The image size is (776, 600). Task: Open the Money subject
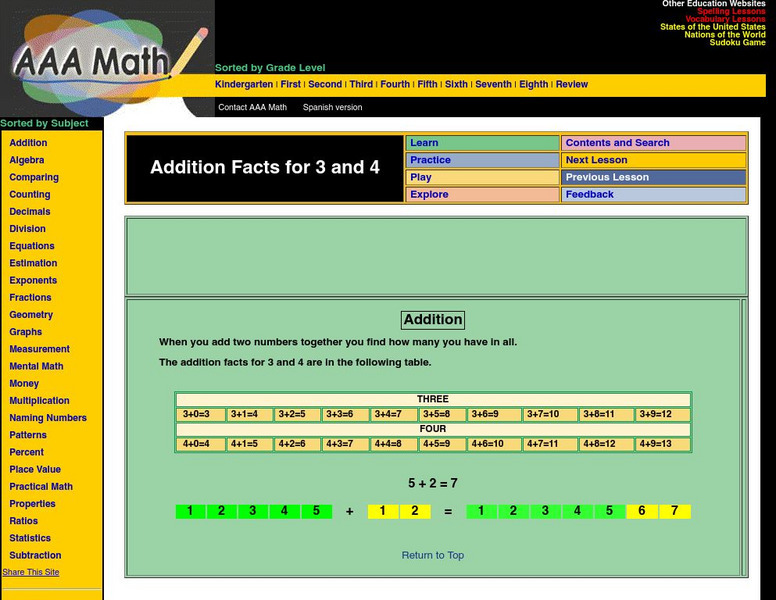click(x=24, y=384)
